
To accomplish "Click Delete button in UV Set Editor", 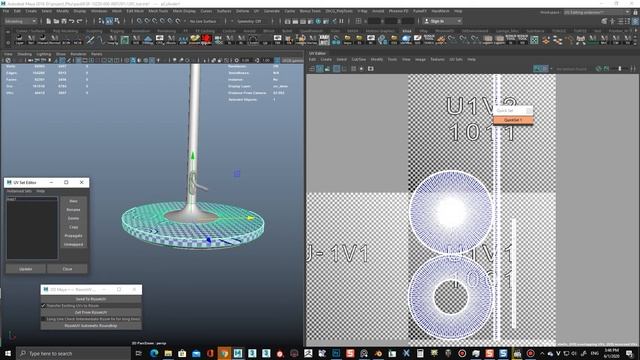I will (x=73, y=218).
